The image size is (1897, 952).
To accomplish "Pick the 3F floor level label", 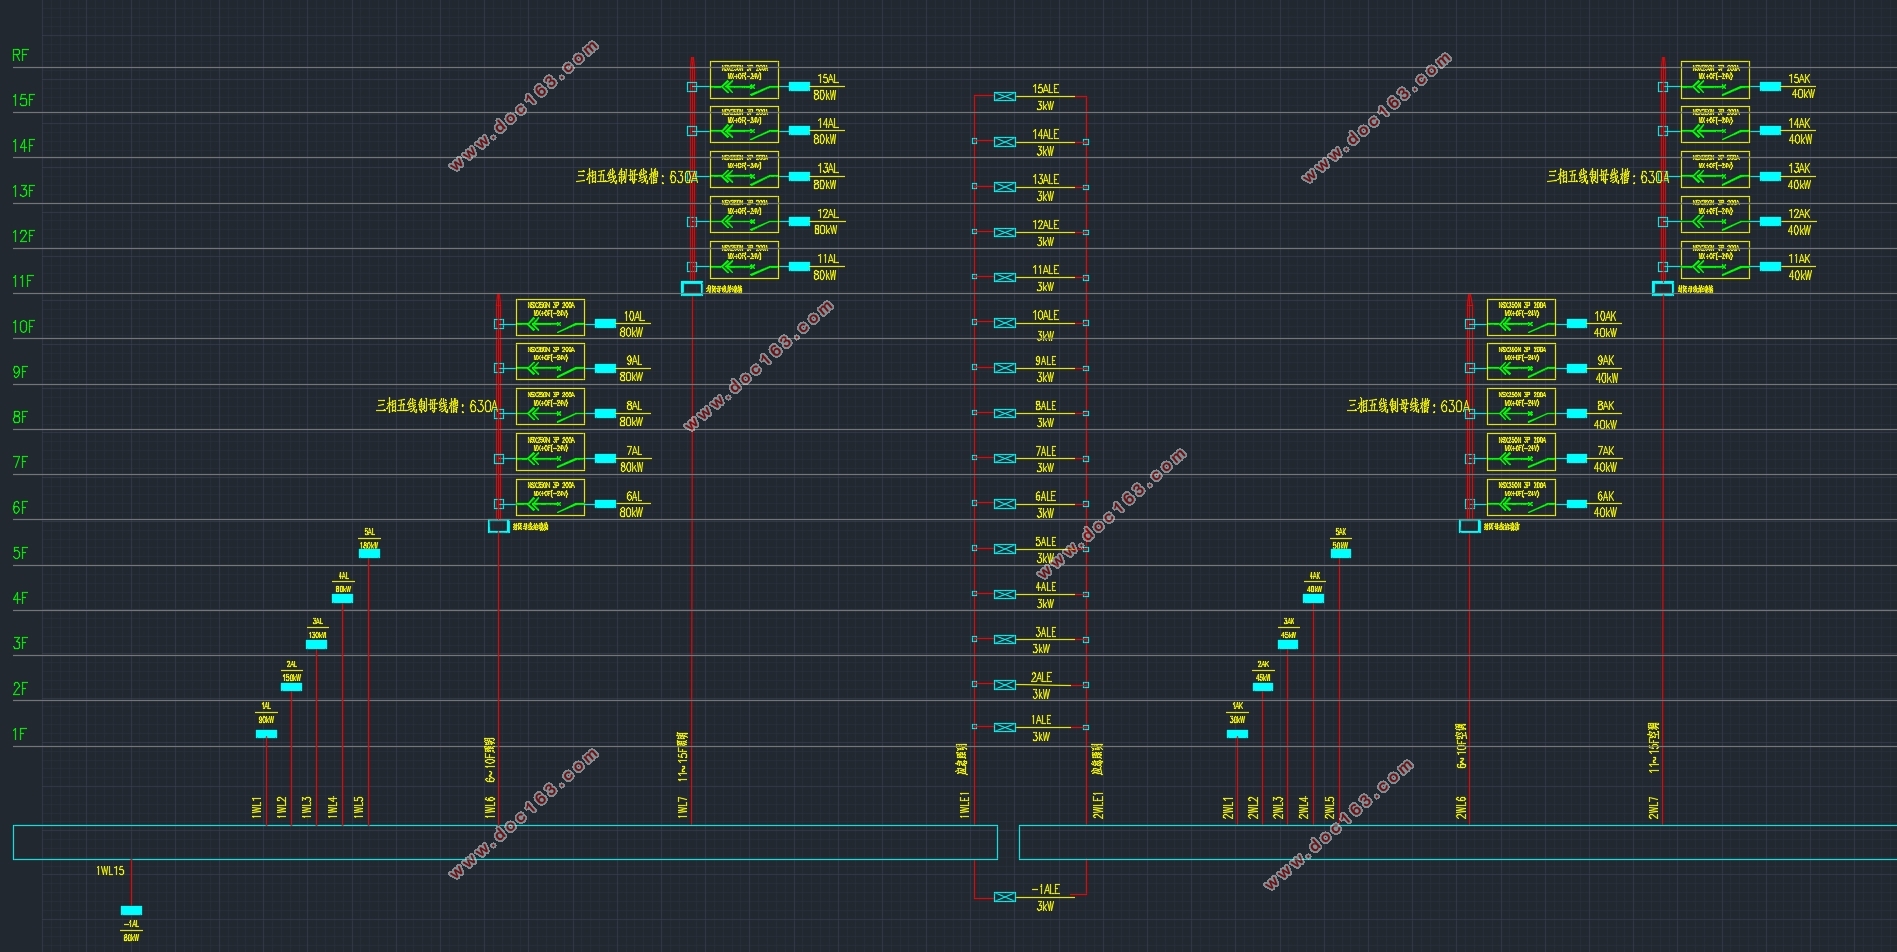I will pyautogui.click(x=20, y=643).
